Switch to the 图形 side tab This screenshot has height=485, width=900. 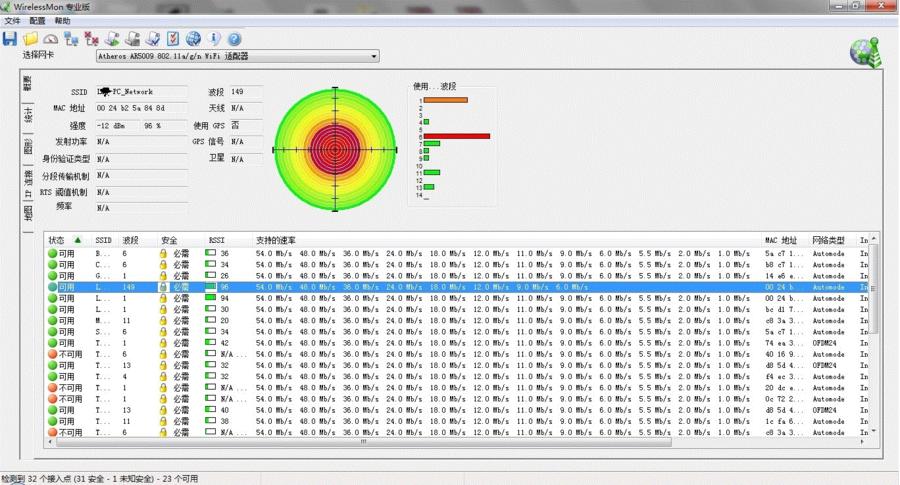tap(28, 147)
